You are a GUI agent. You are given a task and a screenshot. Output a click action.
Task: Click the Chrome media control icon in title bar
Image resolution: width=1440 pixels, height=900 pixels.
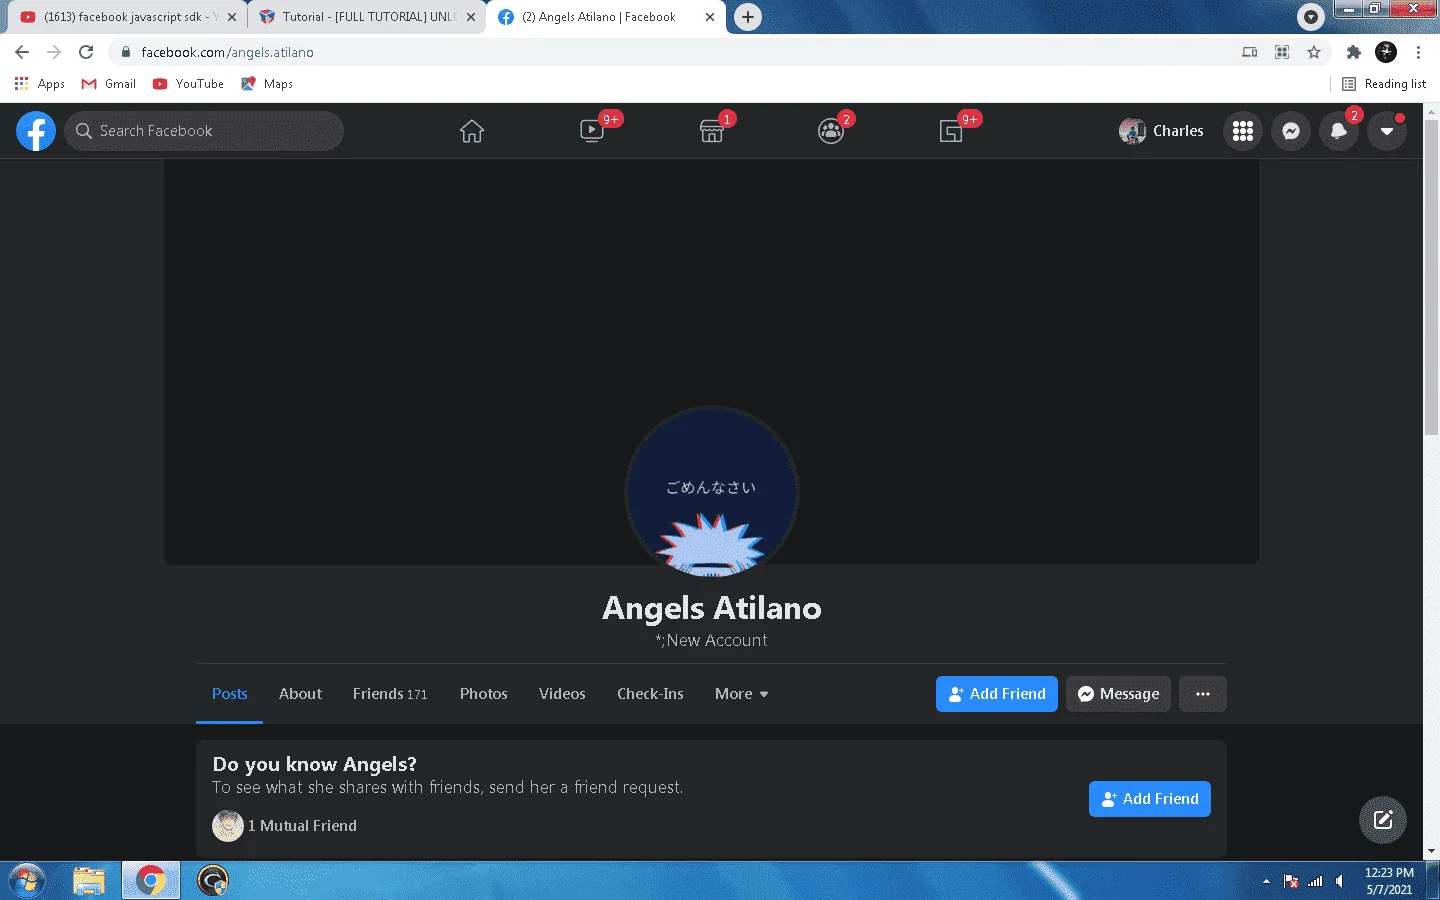point(1311,17)
